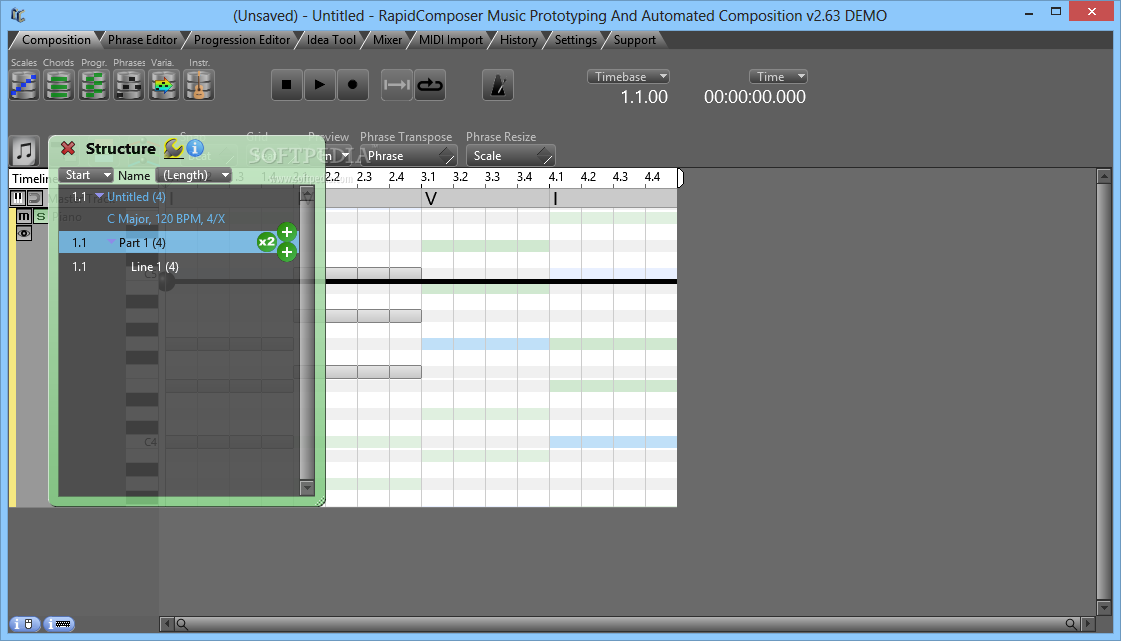Open the Mixer tab

(387, 40)
